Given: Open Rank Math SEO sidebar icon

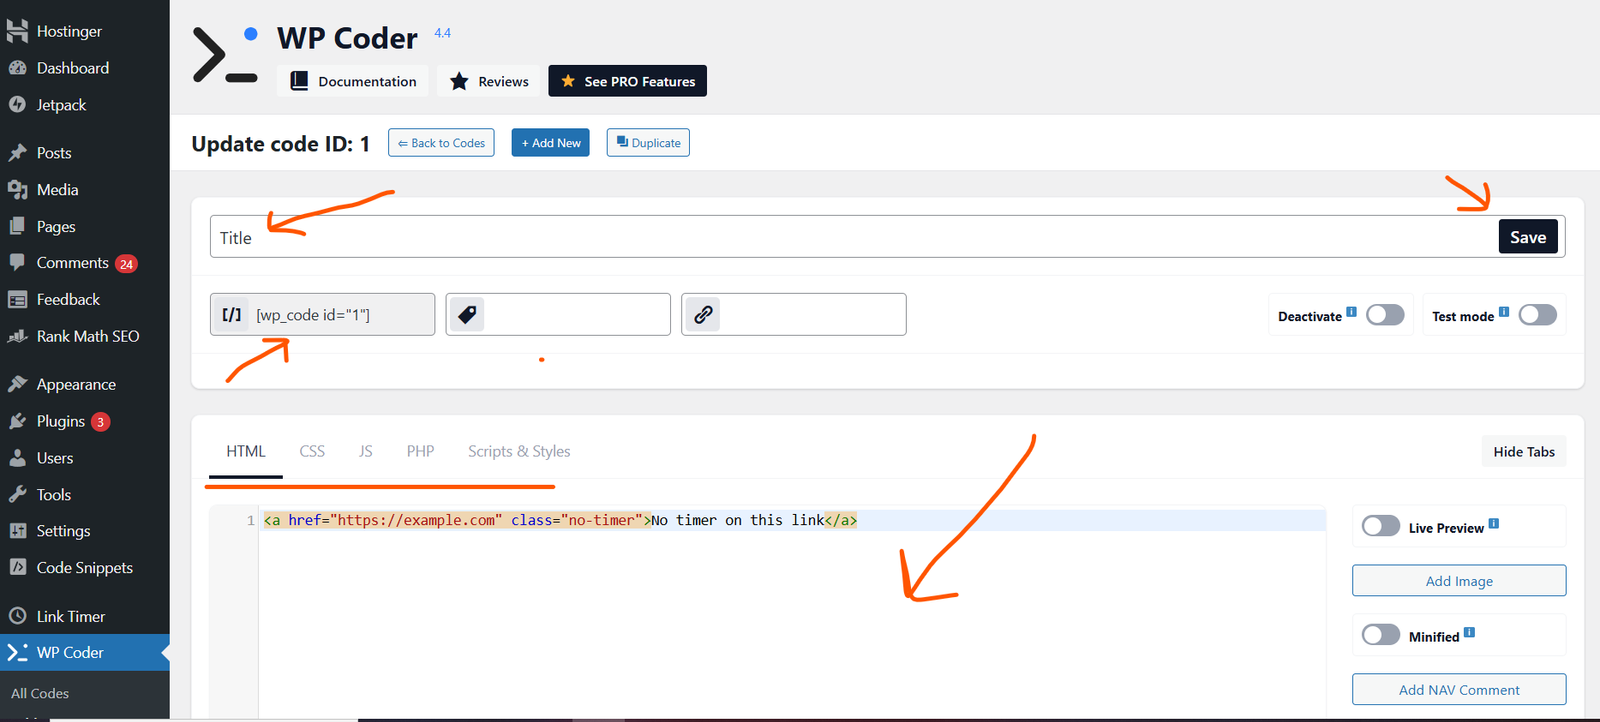Looking at the screenshot, I should [x=17, y=337].
